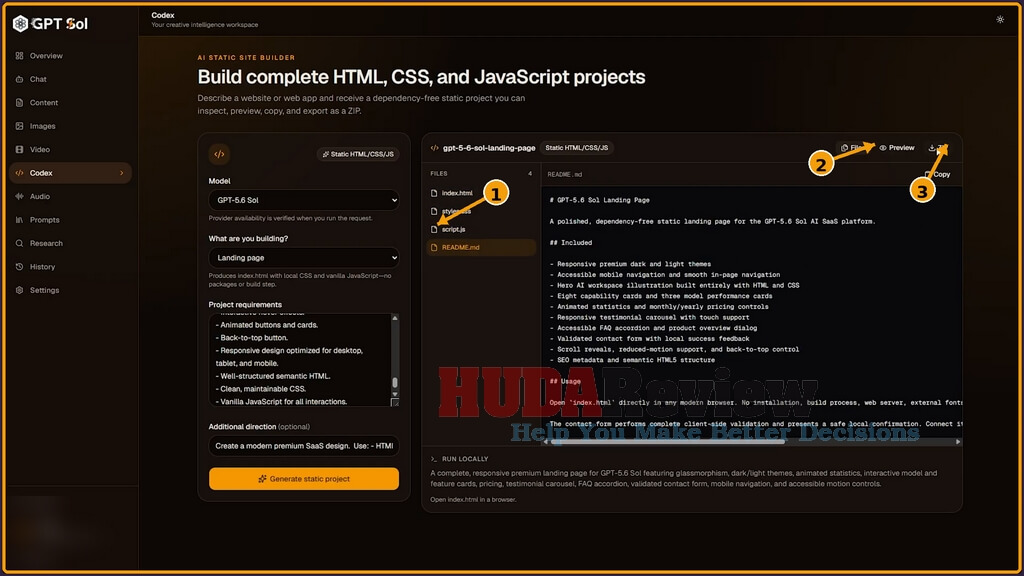Switch to the Preview view
Image resolution: width=1024 pixels, height=576 pixels.
[x=897, y=148]
